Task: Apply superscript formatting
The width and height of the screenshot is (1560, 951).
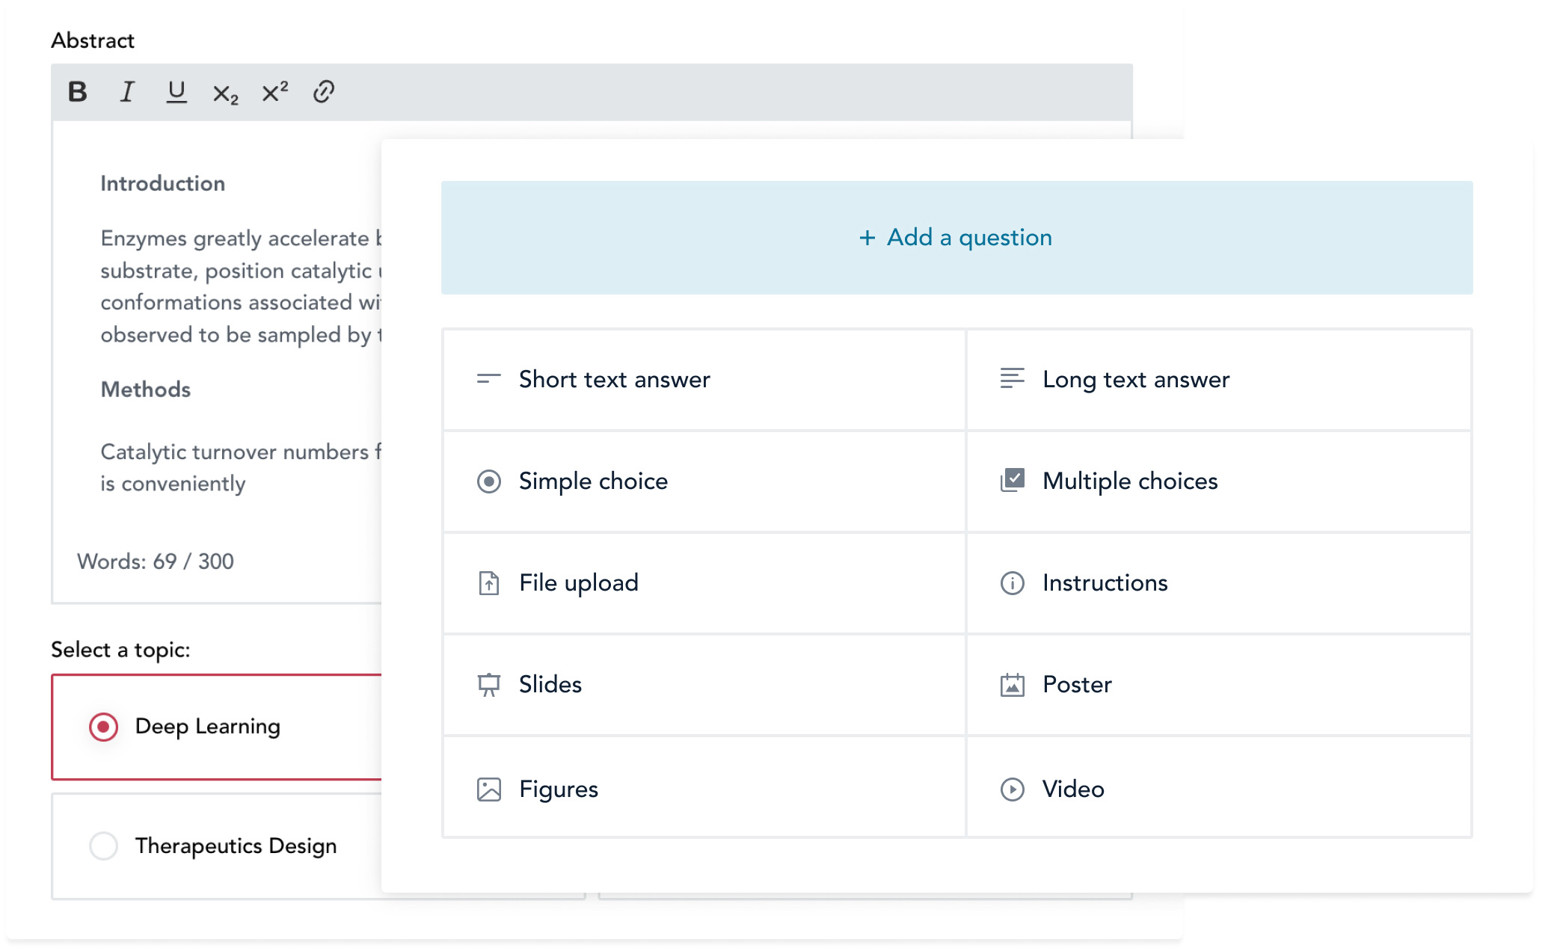Action: click(x=274, y=92)
